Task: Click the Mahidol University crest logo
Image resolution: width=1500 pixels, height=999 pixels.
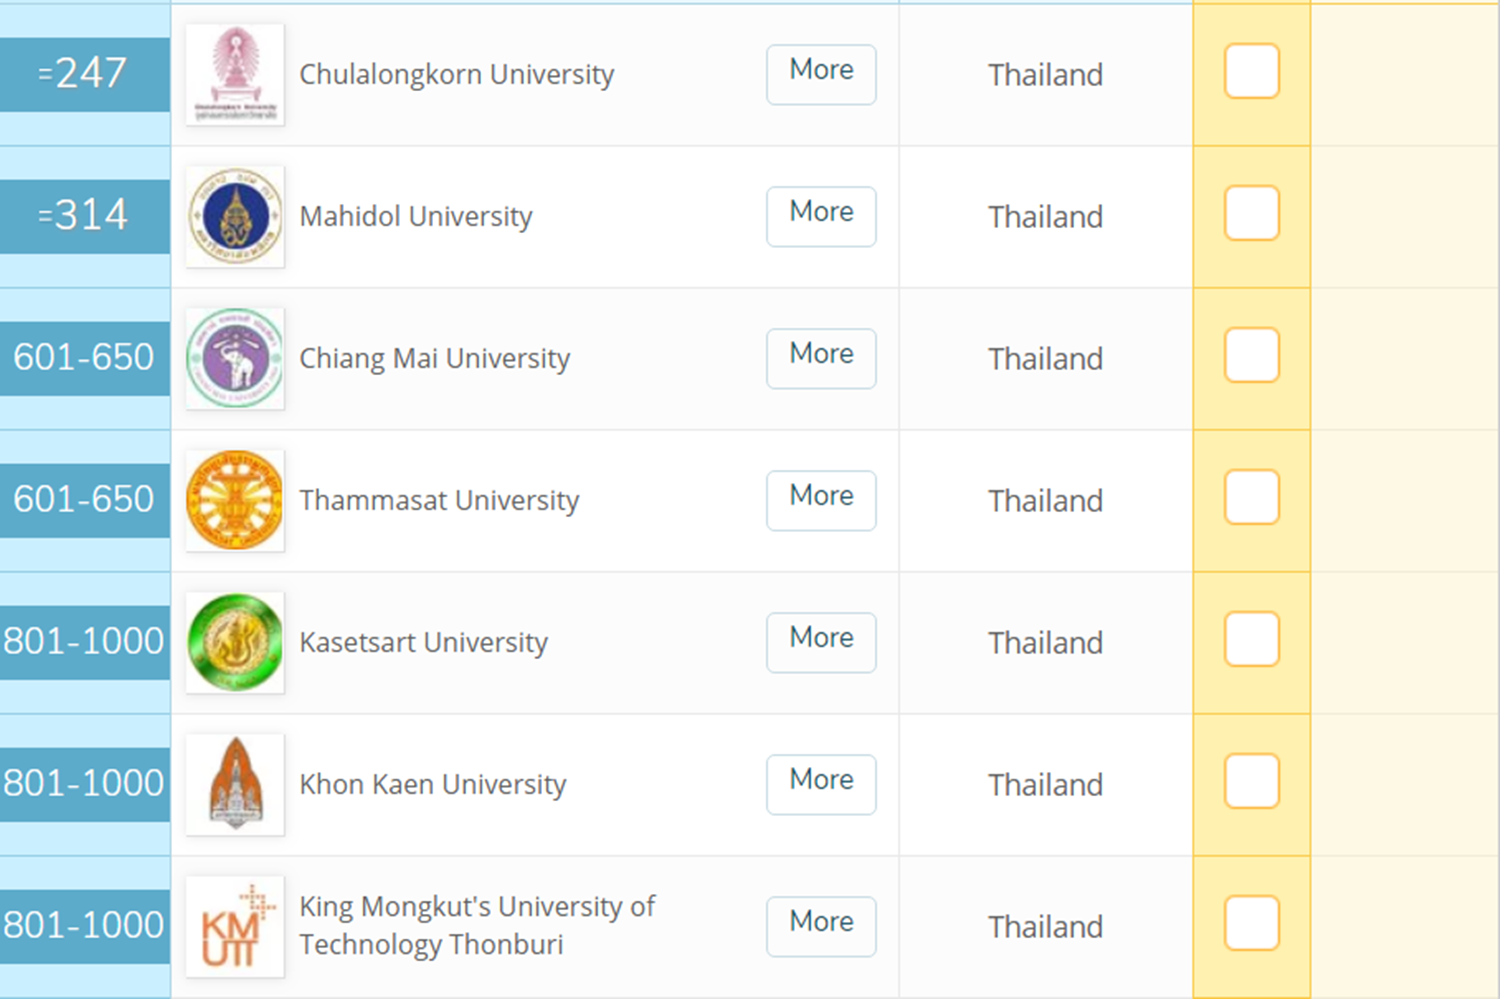Action: coord(235,217)
